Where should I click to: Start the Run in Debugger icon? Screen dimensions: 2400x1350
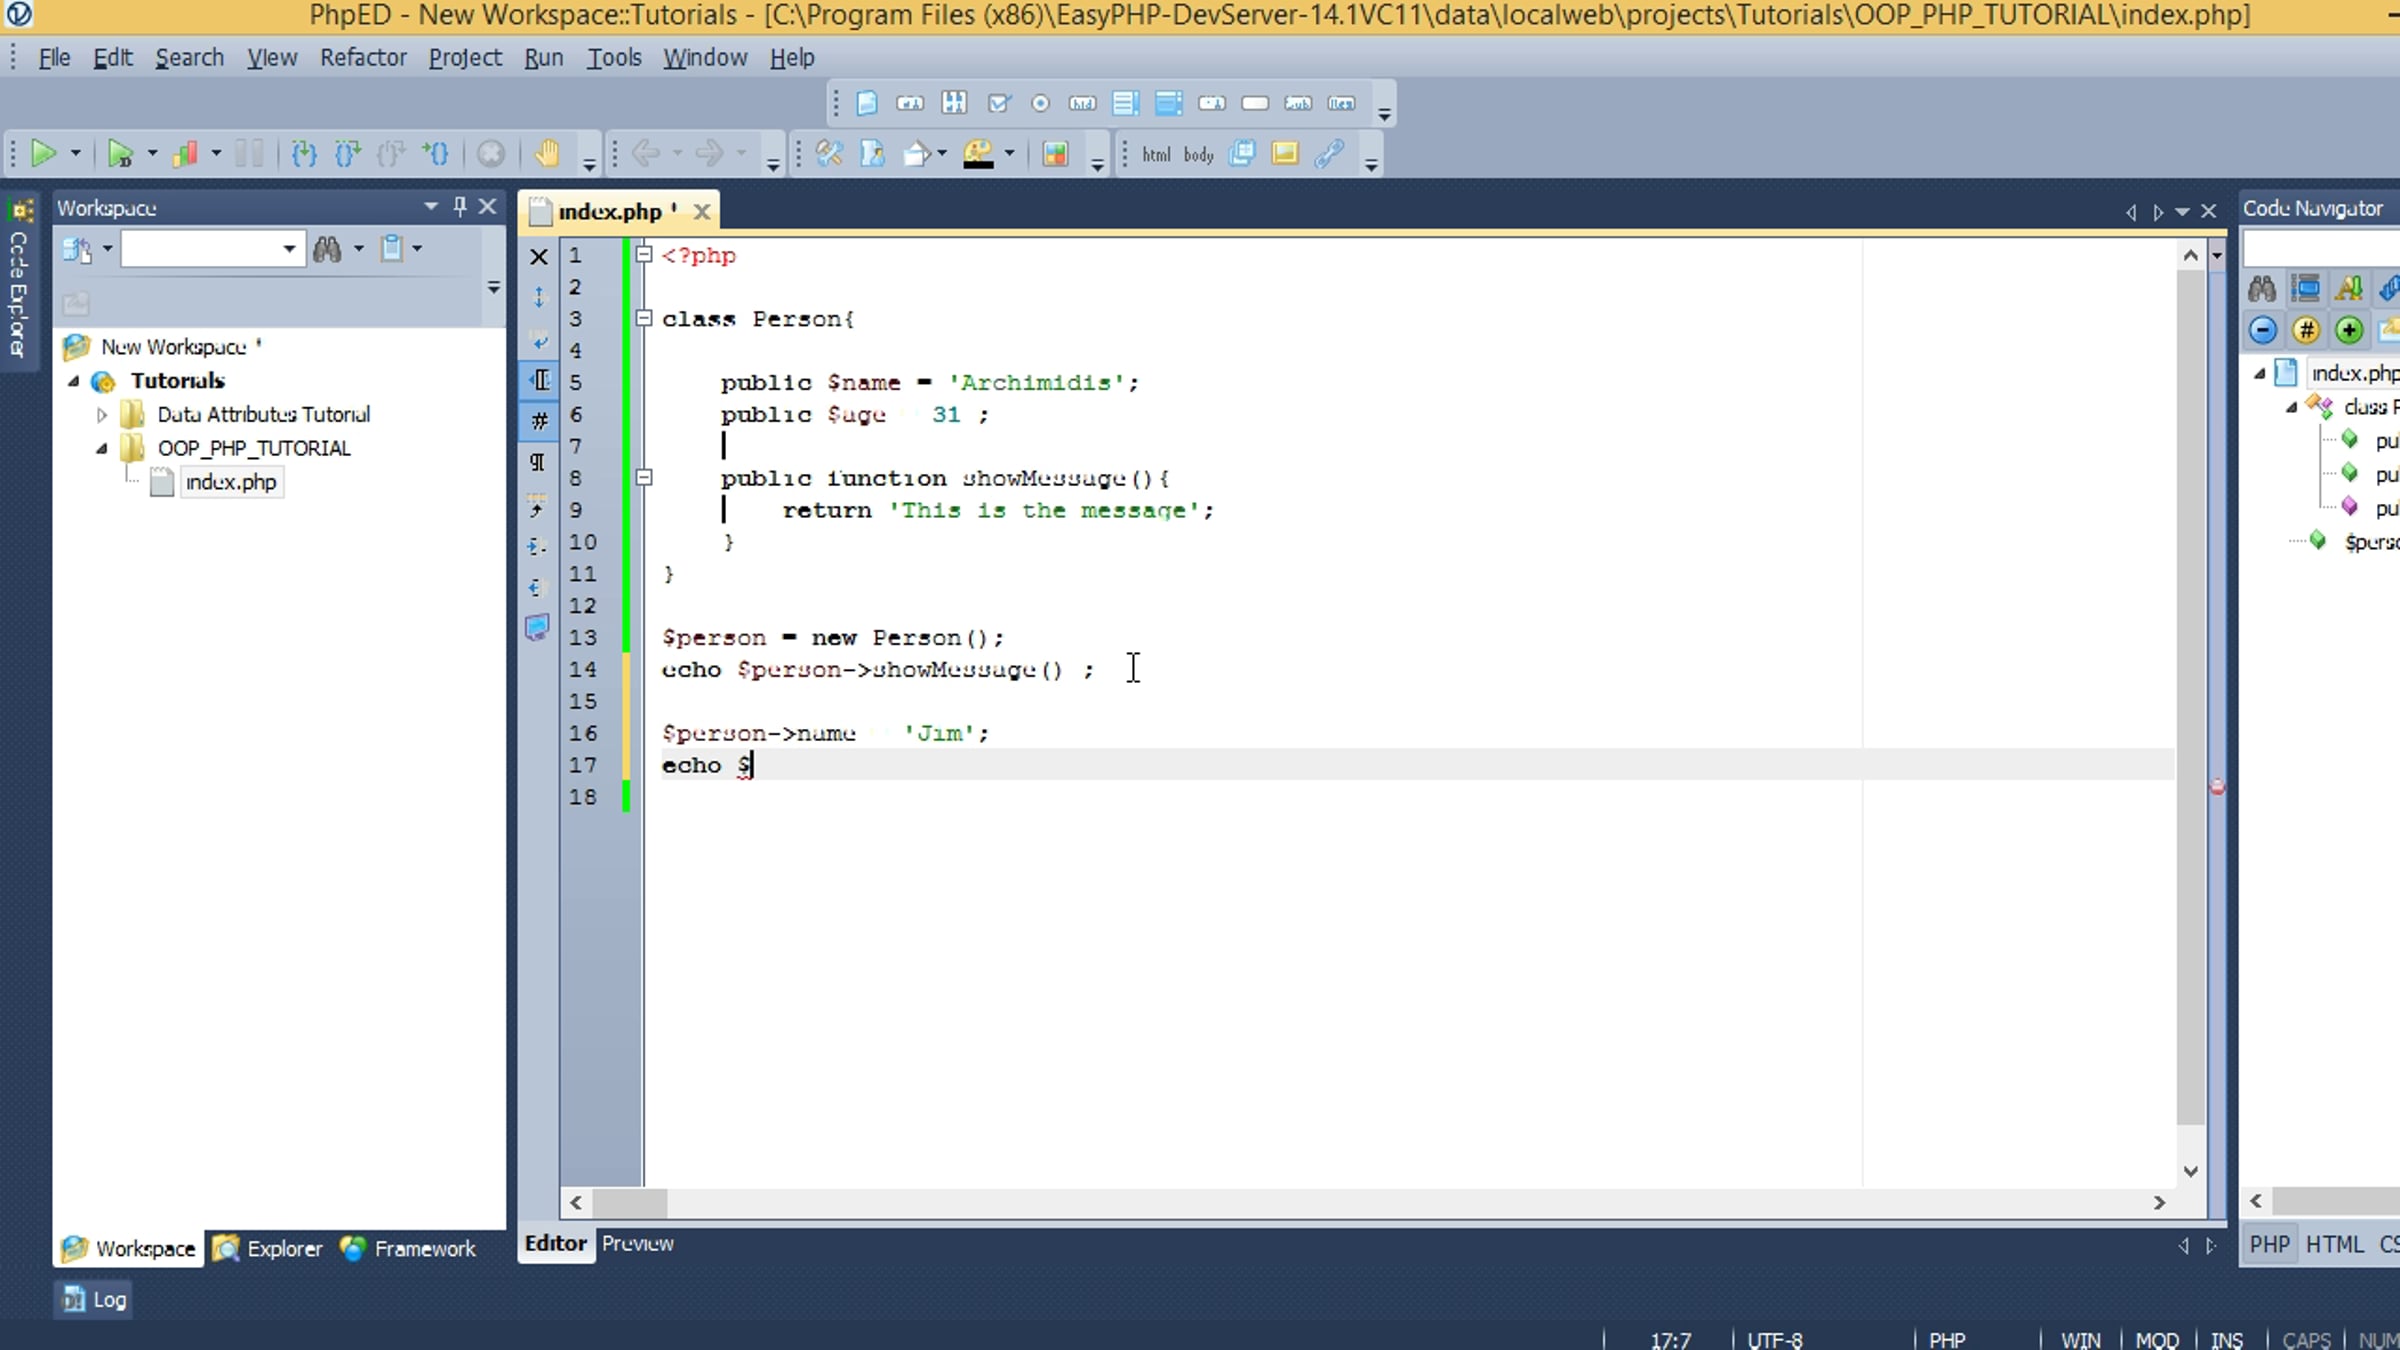(x=120, y=154)
